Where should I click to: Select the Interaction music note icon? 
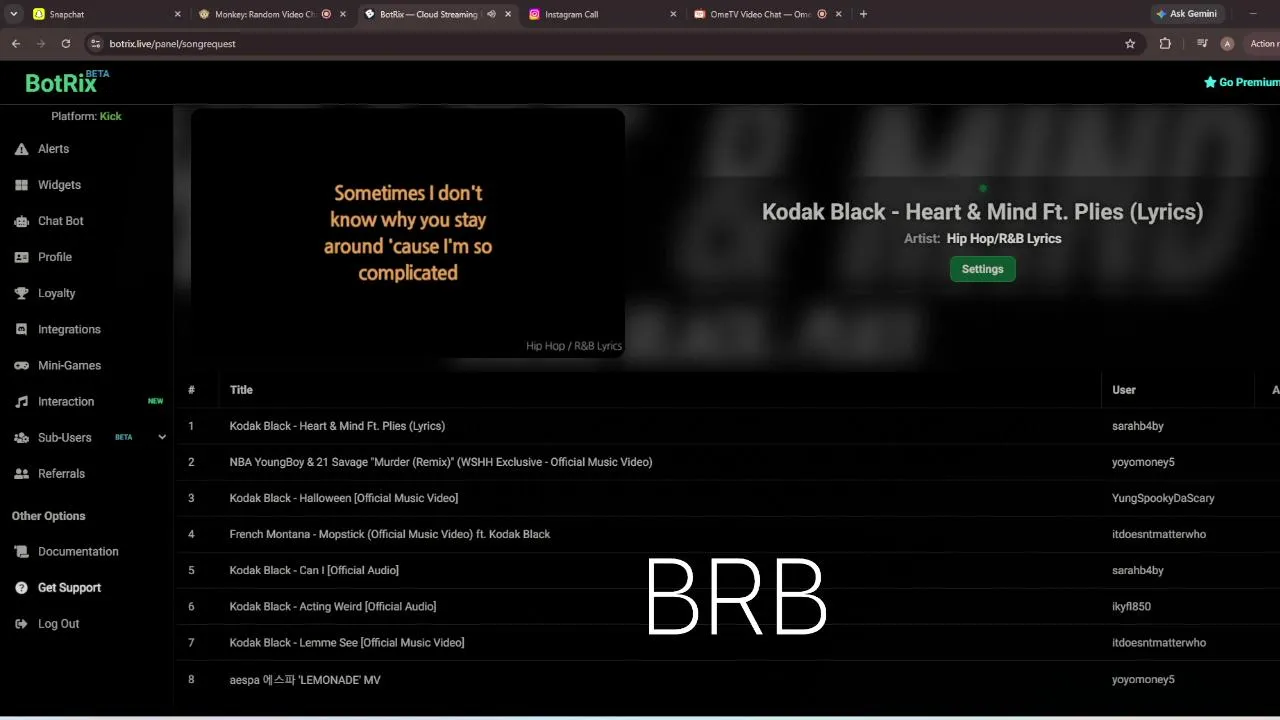coord(21,401)
